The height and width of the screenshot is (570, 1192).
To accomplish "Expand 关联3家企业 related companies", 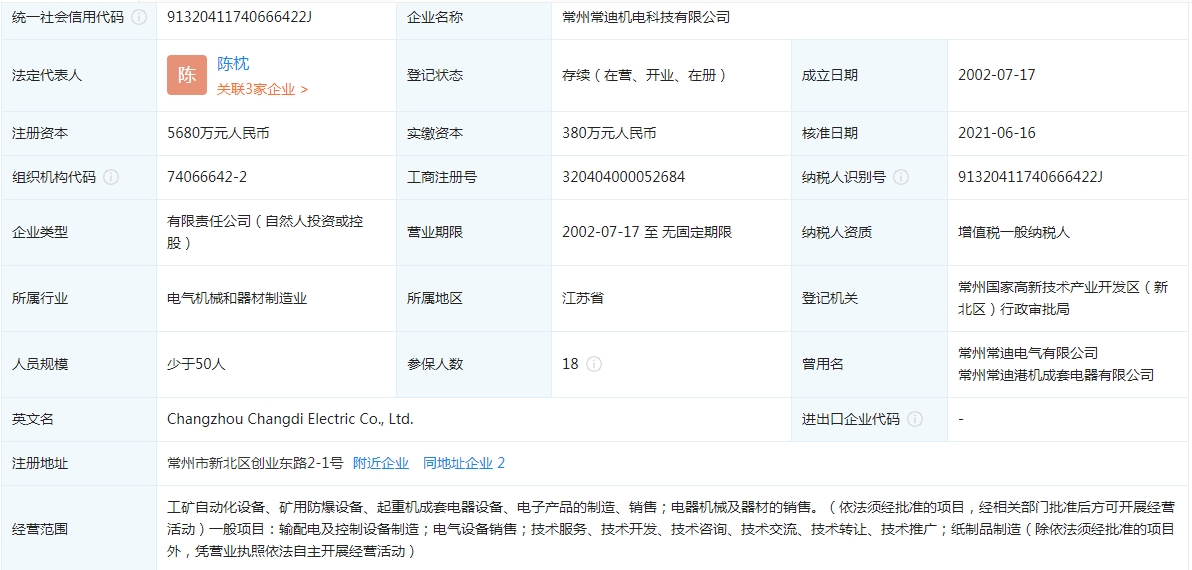I will click(x=262, y=89).
